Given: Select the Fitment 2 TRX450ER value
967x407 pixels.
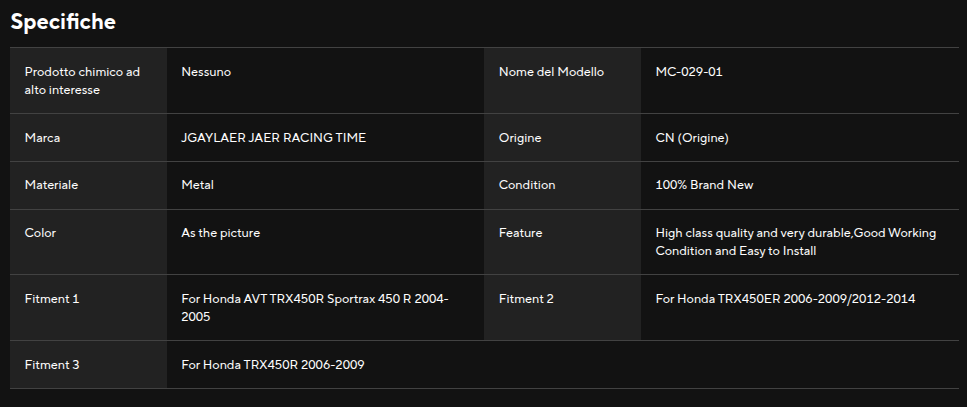Looking at the screenshot, I should click(x=785, y=299).
